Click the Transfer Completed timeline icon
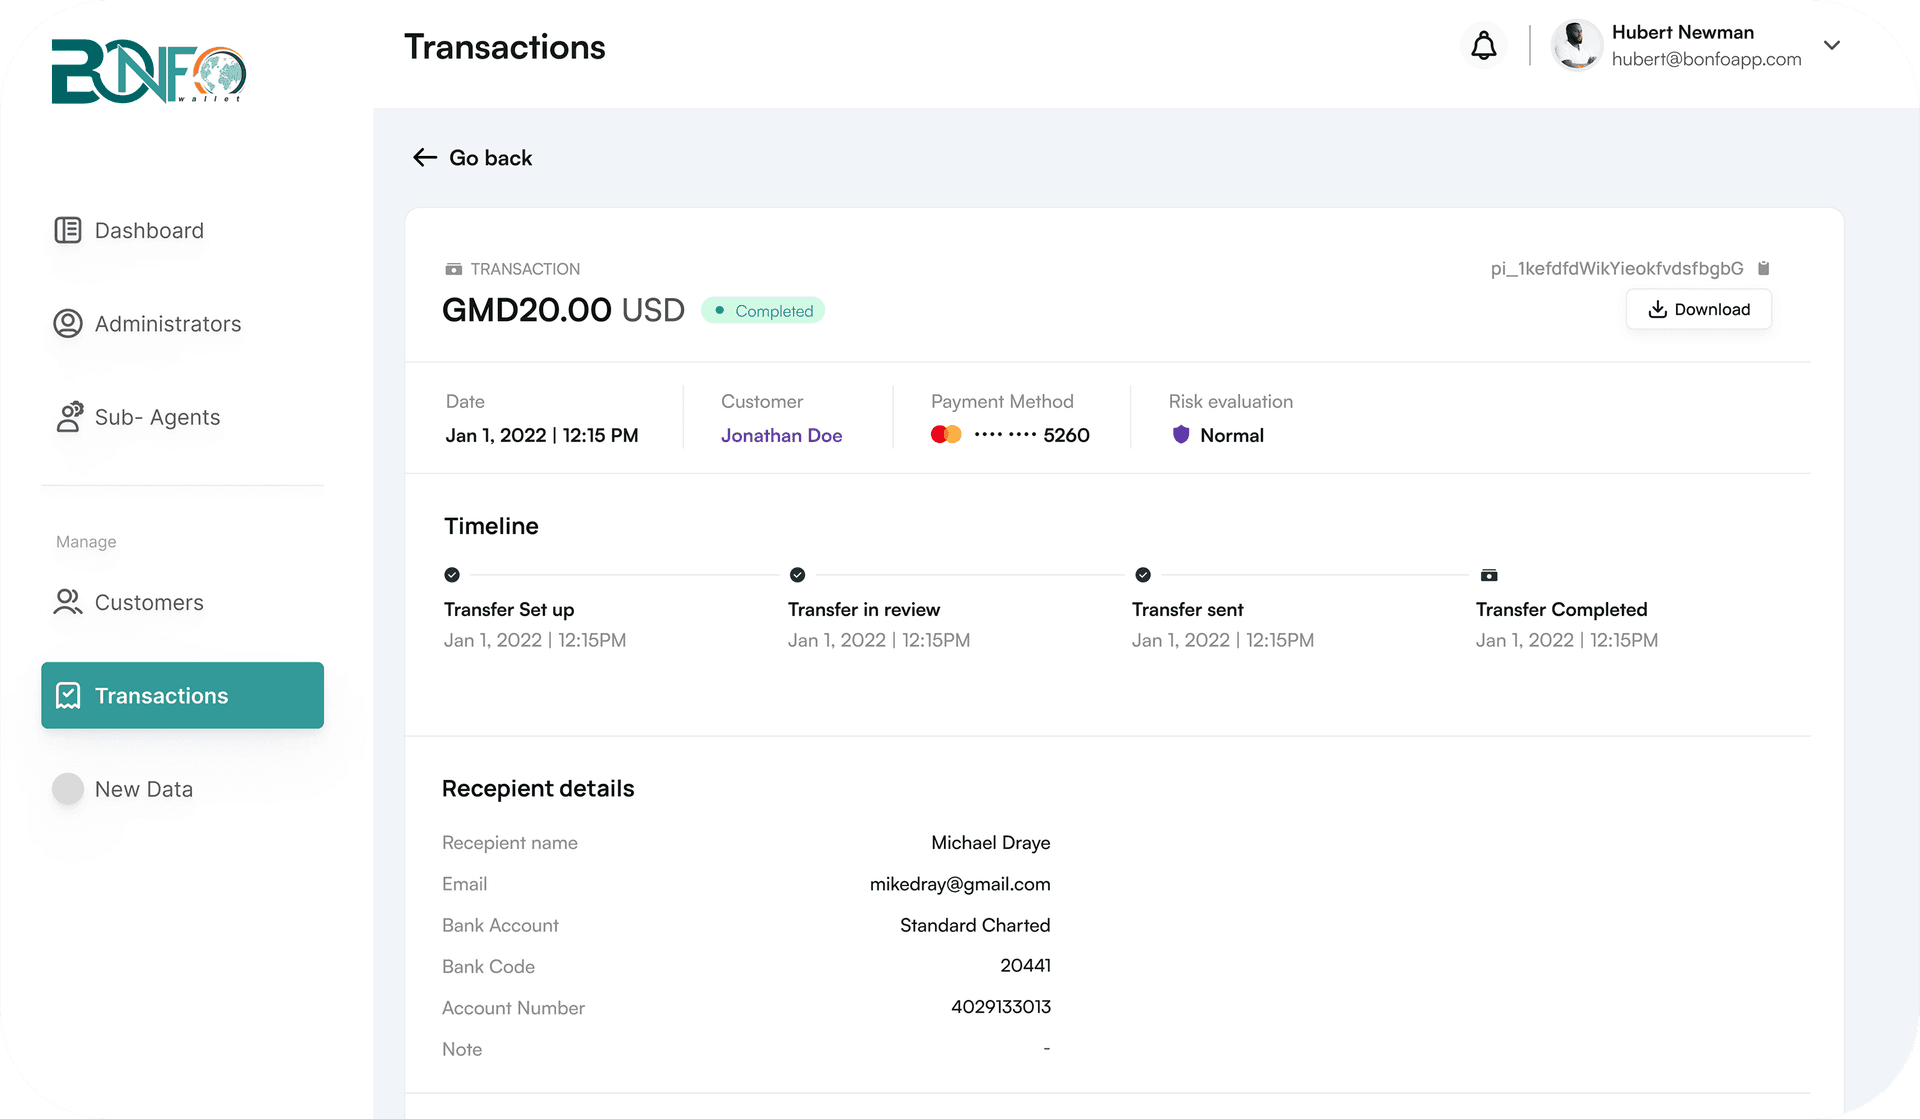This screenshot has height=1119, width=1920. [1489, 575]
